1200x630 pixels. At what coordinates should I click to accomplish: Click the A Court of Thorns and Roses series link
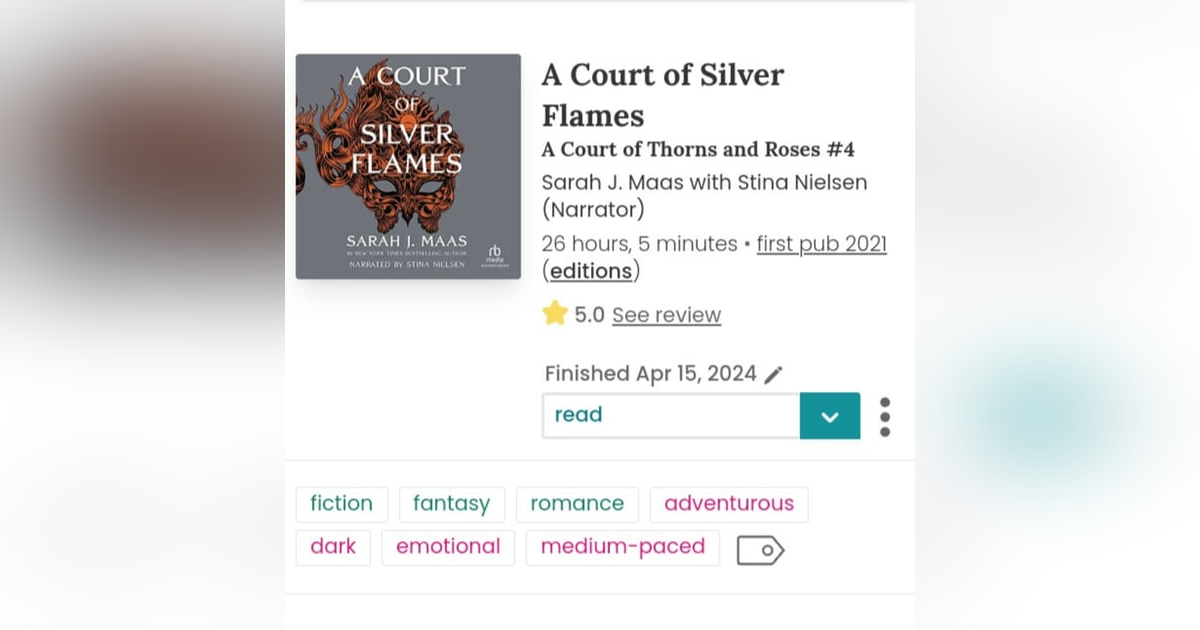click(x=699, y=149)
